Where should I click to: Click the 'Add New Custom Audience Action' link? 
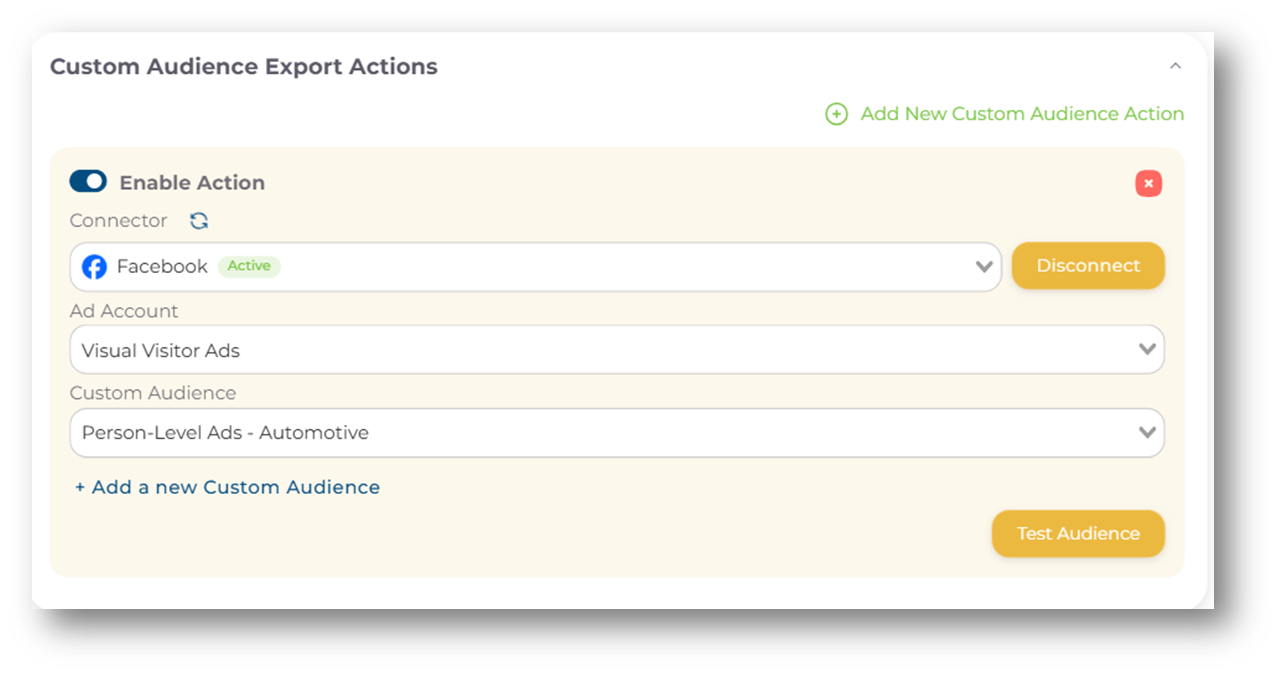tap(1022, 114)
